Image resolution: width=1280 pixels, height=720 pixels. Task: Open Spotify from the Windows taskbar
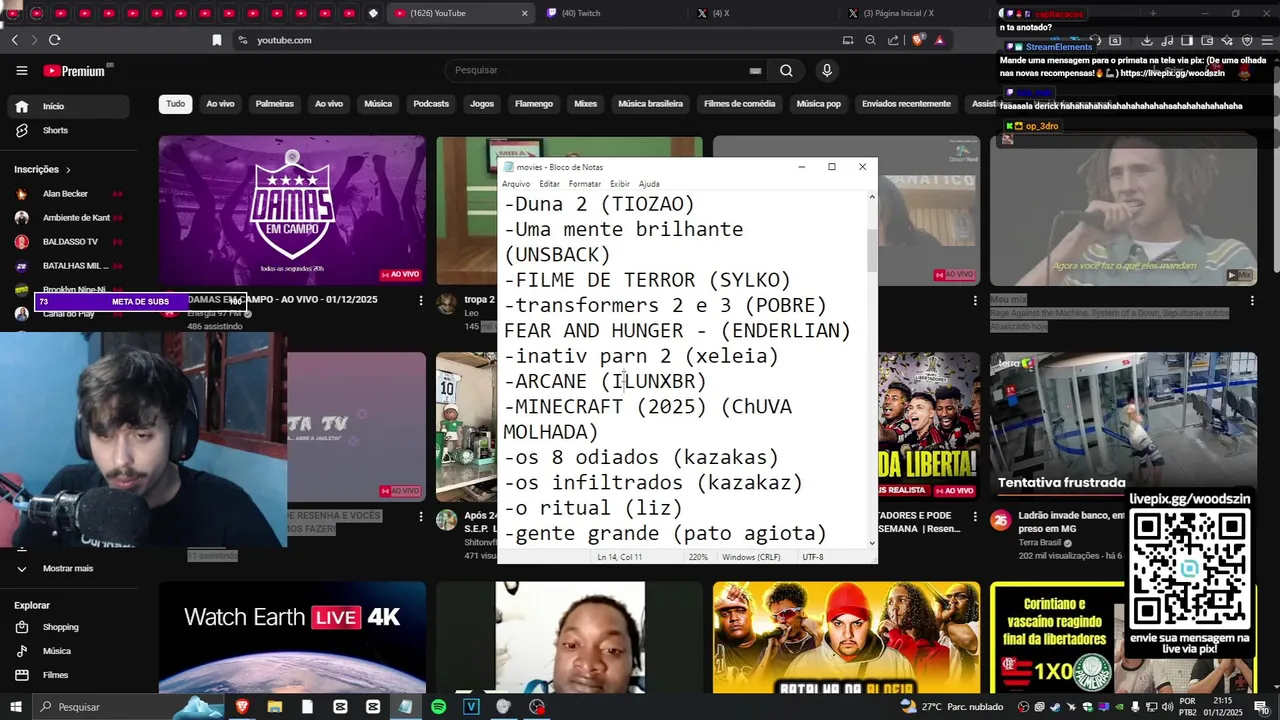click(x=438, y=707)
